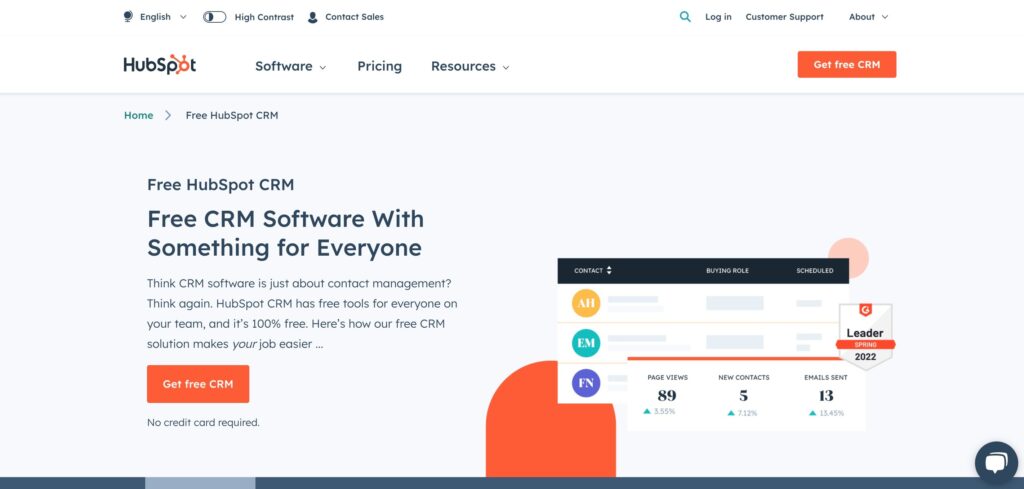1024x489 pixels.
Task: Click the New Contacts value 5
Action: click(743, 396)
